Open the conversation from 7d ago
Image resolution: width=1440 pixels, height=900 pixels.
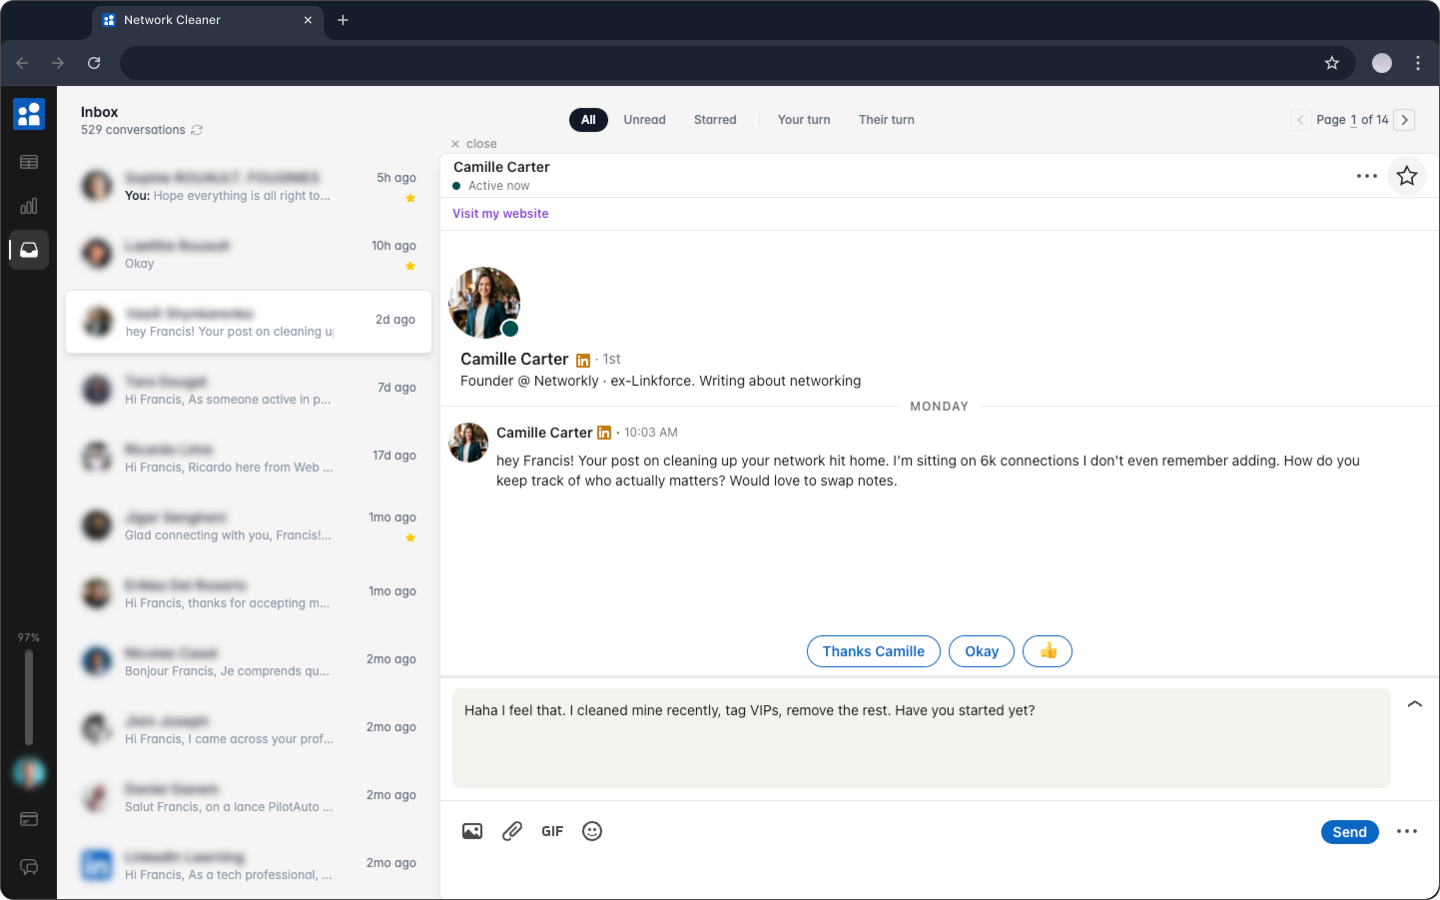[248, 390]
